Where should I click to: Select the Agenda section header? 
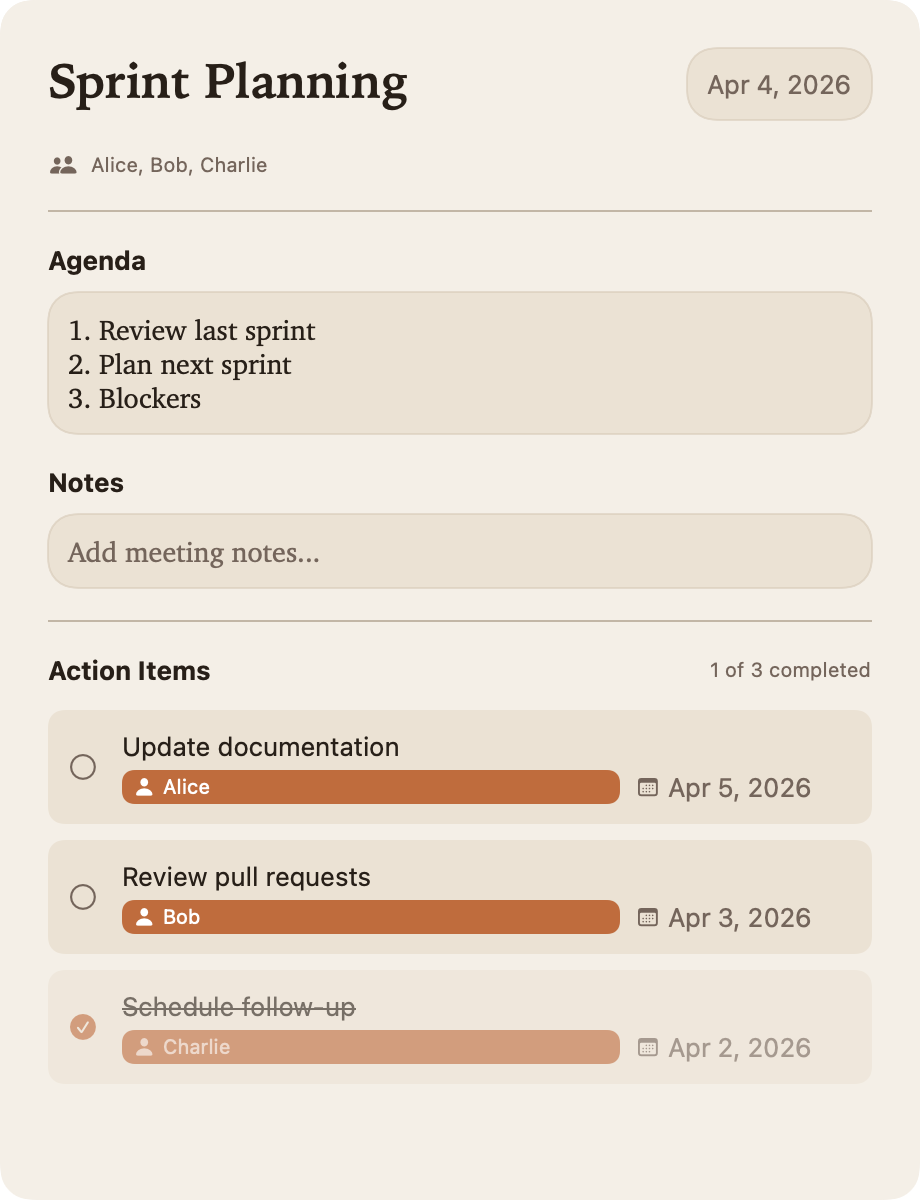(x=97, y=261)
